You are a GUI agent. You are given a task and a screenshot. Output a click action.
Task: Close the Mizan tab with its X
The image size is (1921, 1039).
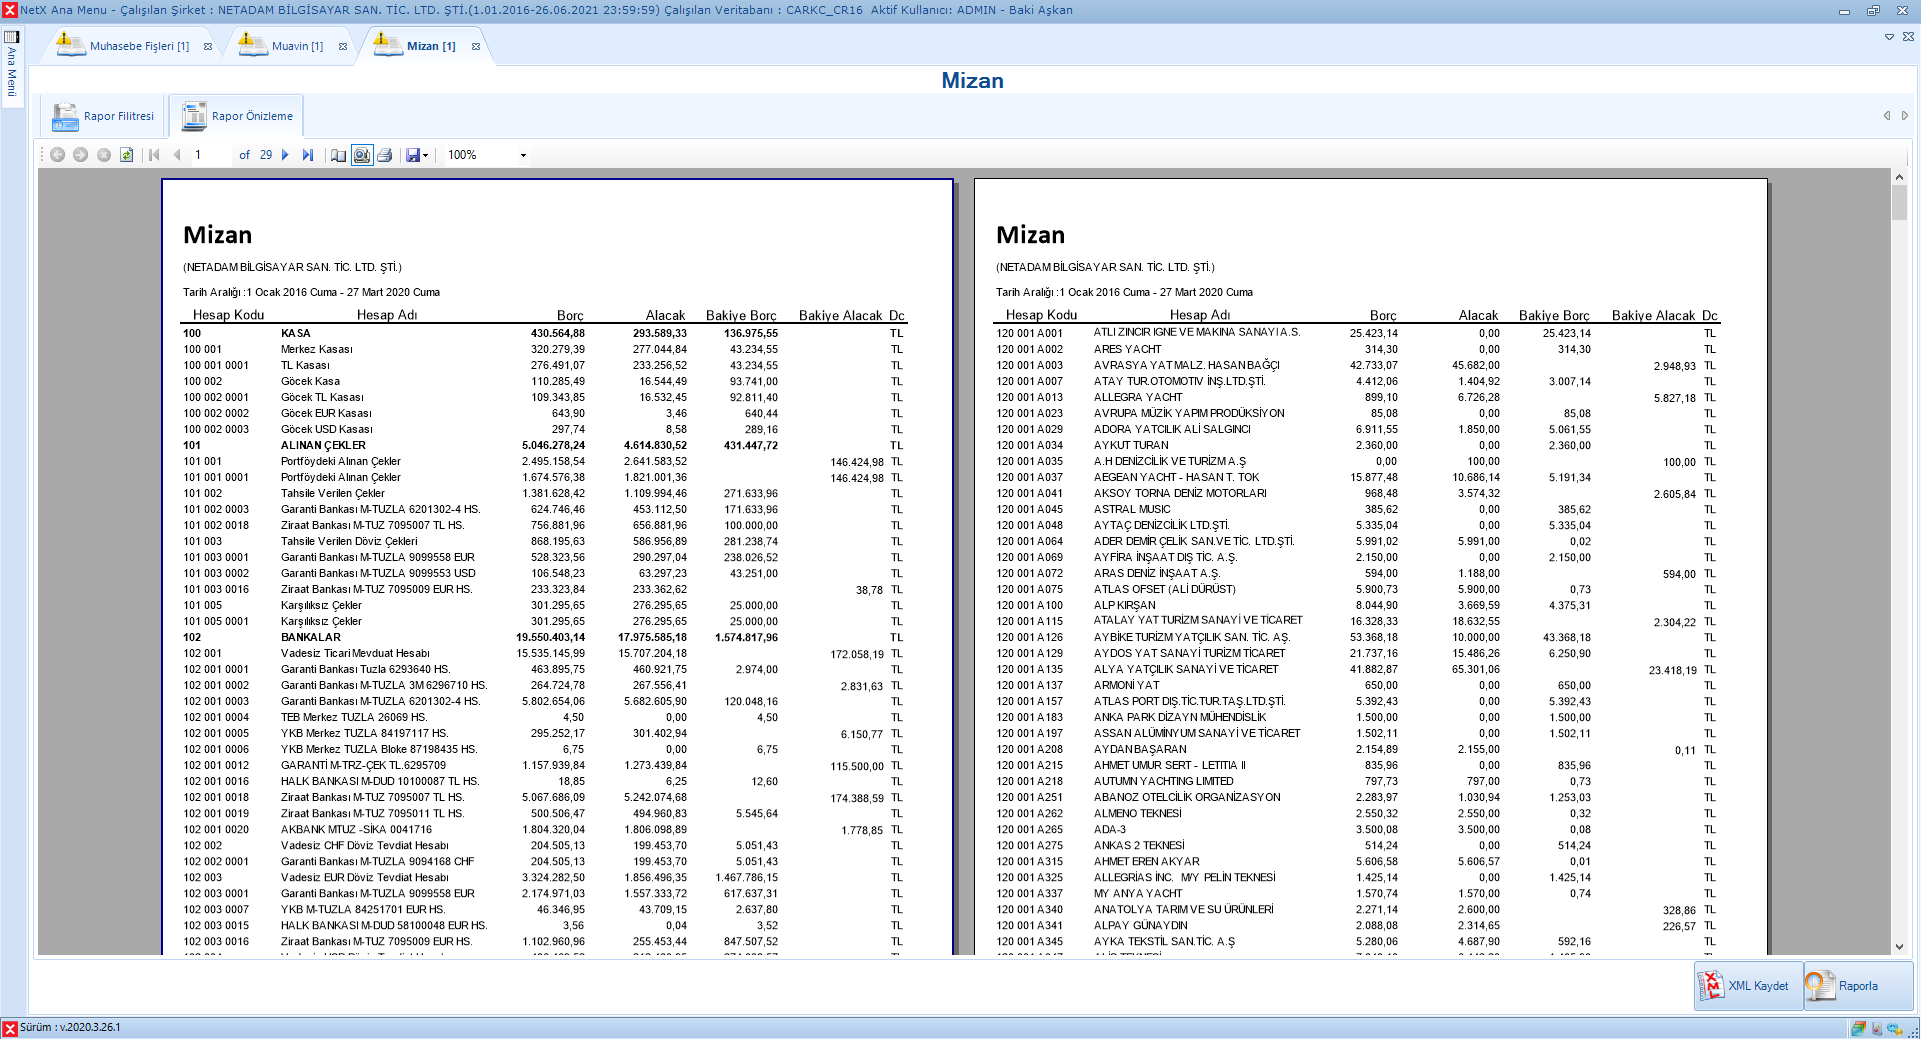(476, 47)
